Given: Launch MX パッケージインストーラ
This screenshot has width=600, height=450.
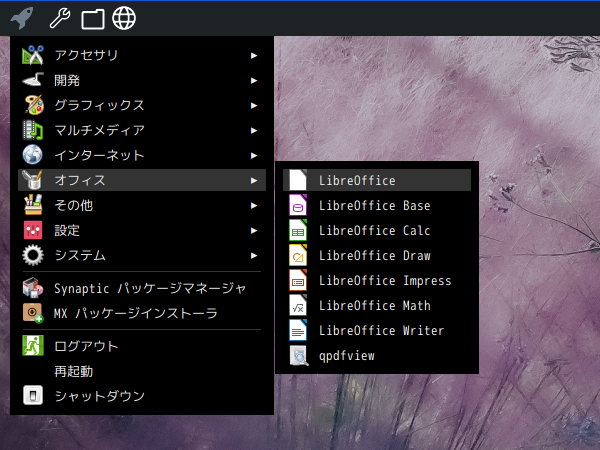Looking at the screenshot, I should click(142, 313).
